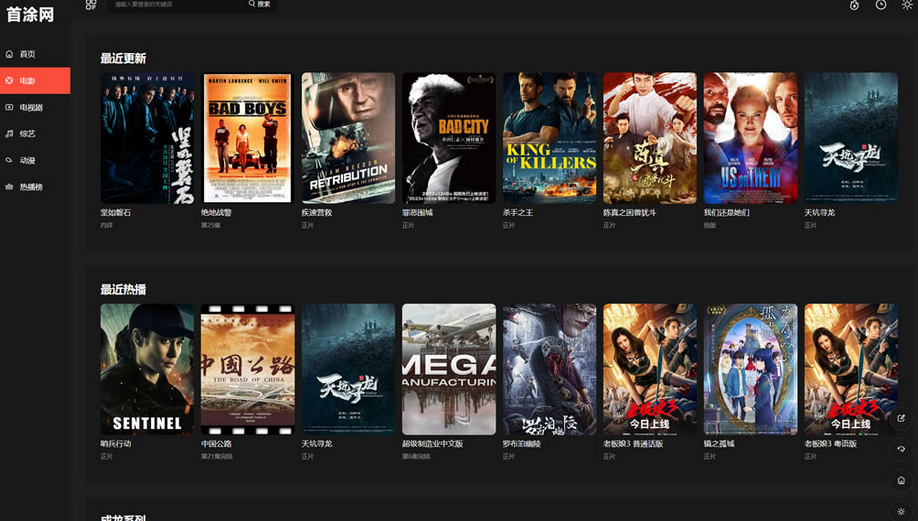Select 电影 in the sidebar

tap(35, 81)
